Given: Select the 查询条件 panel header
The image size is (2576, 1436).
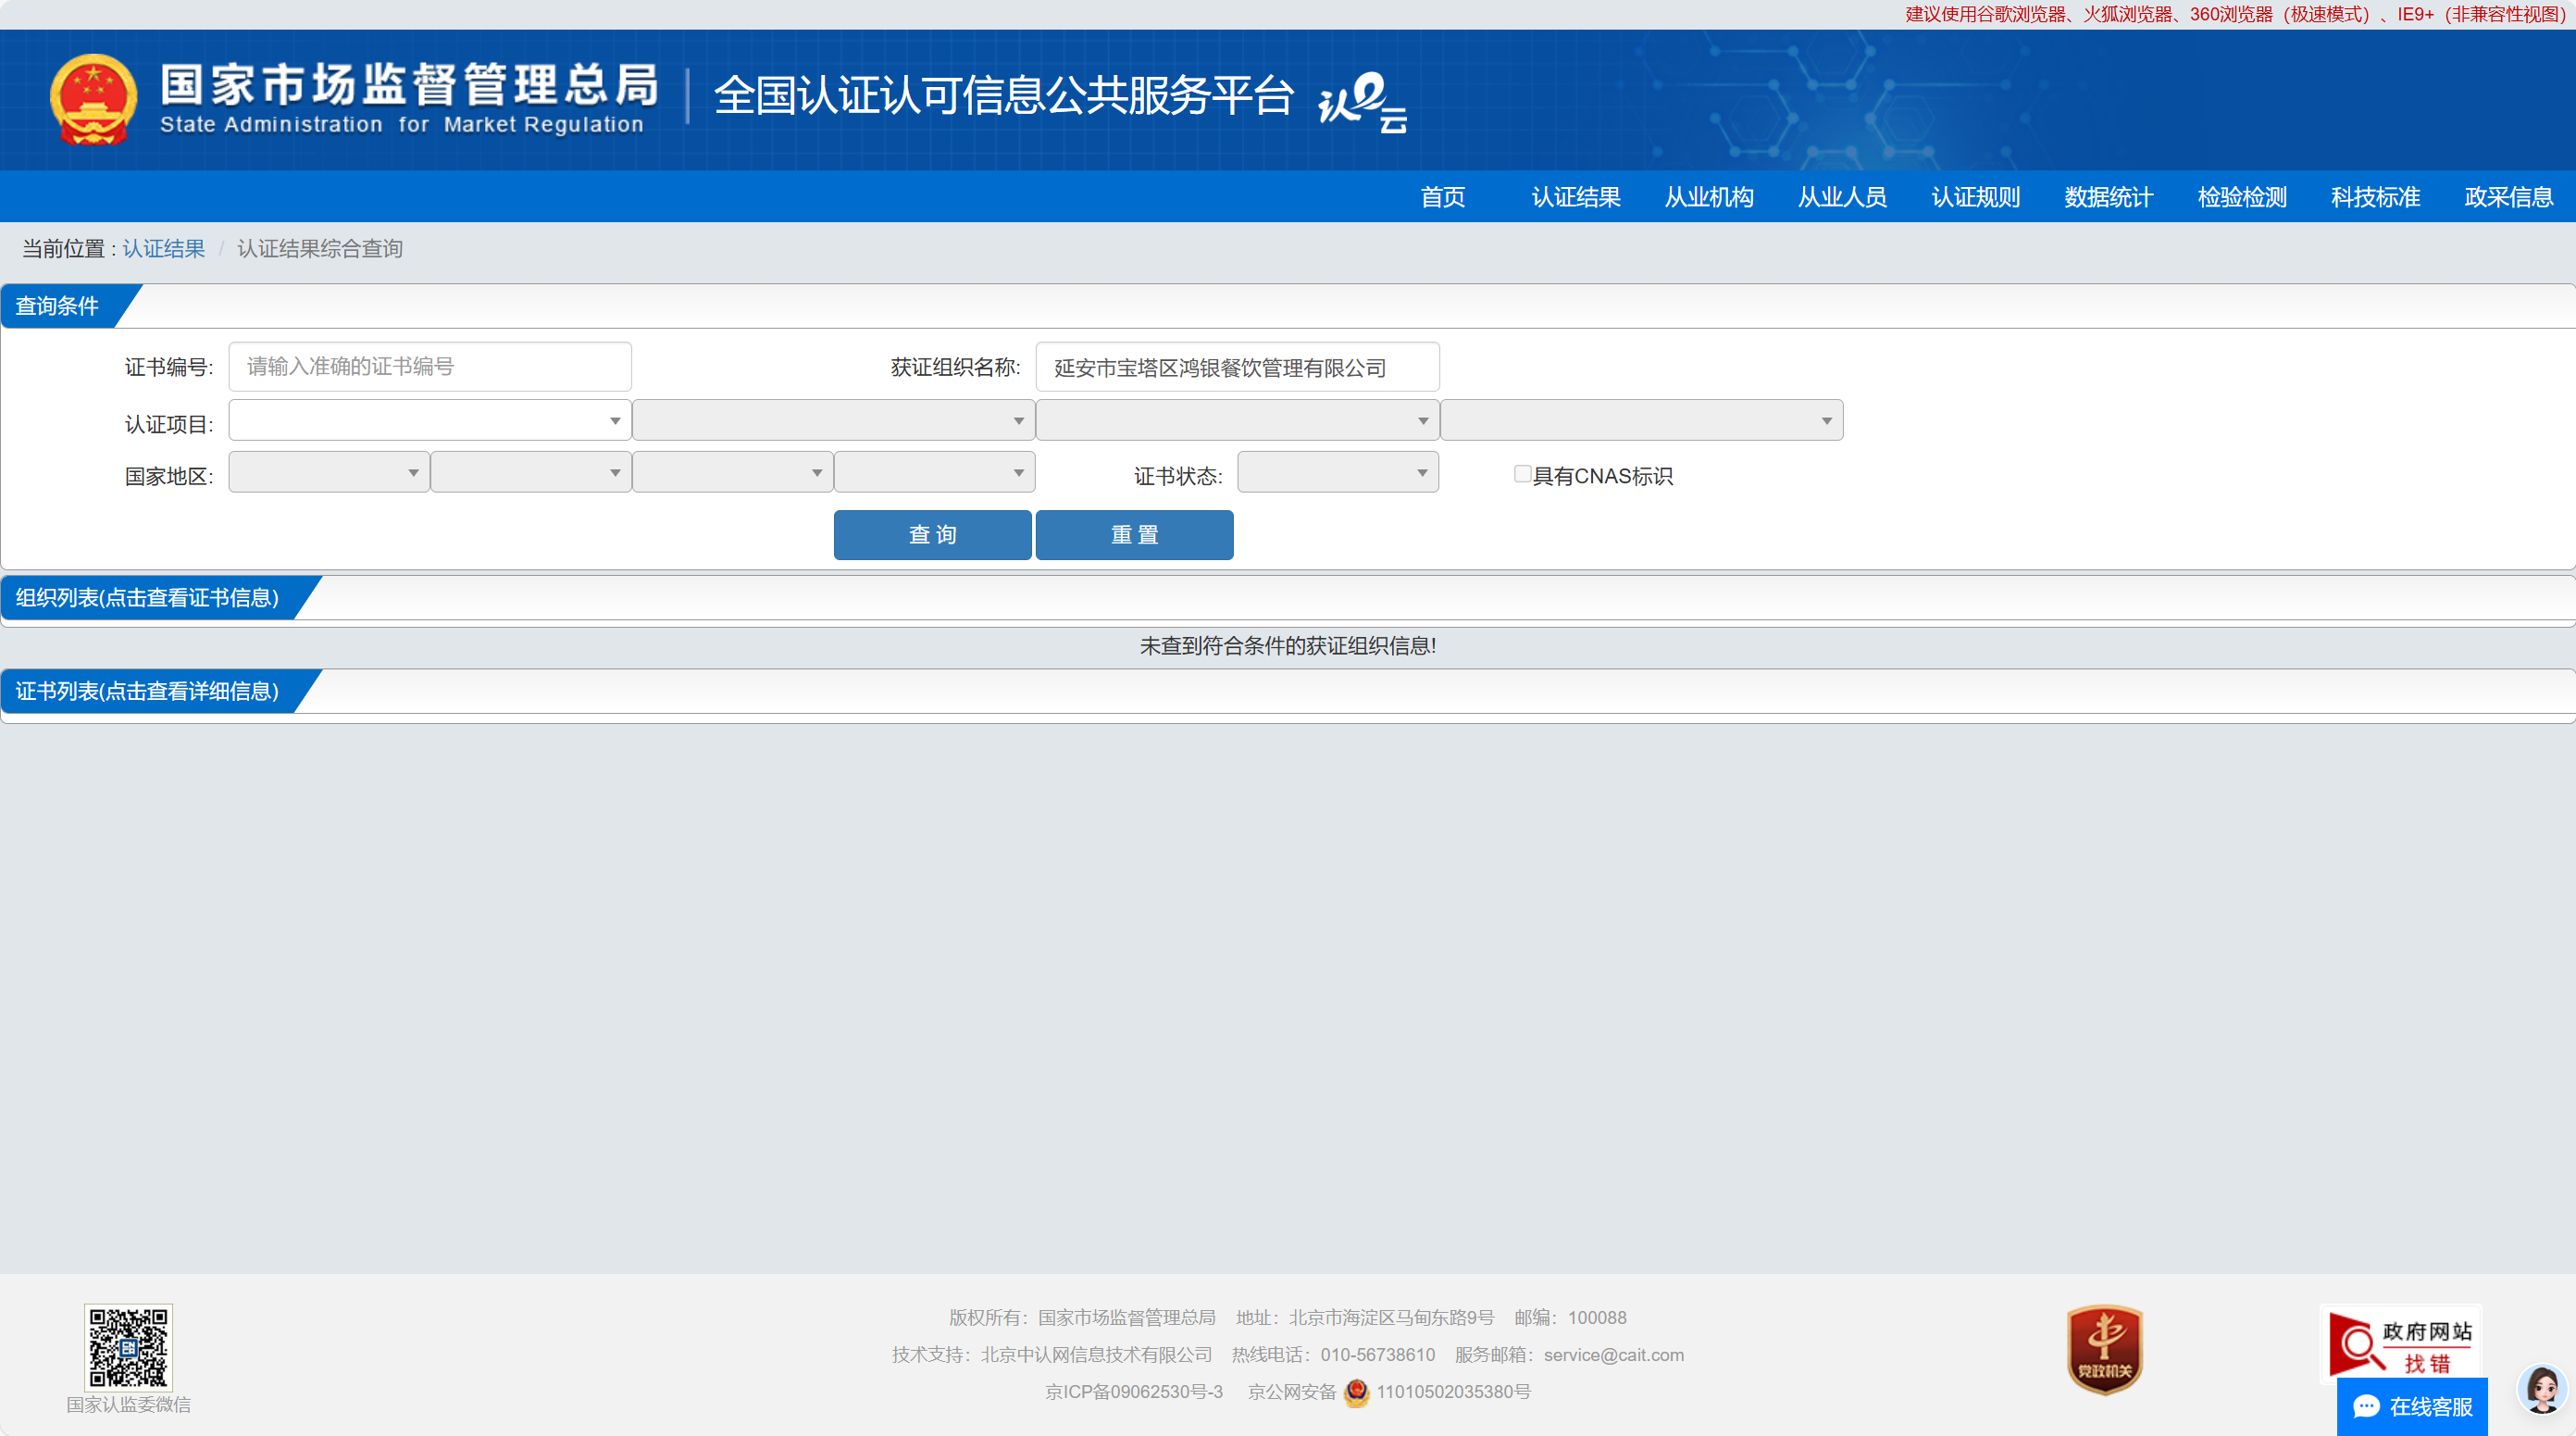Looking at the screenshot, I should [x=57, y=306].
